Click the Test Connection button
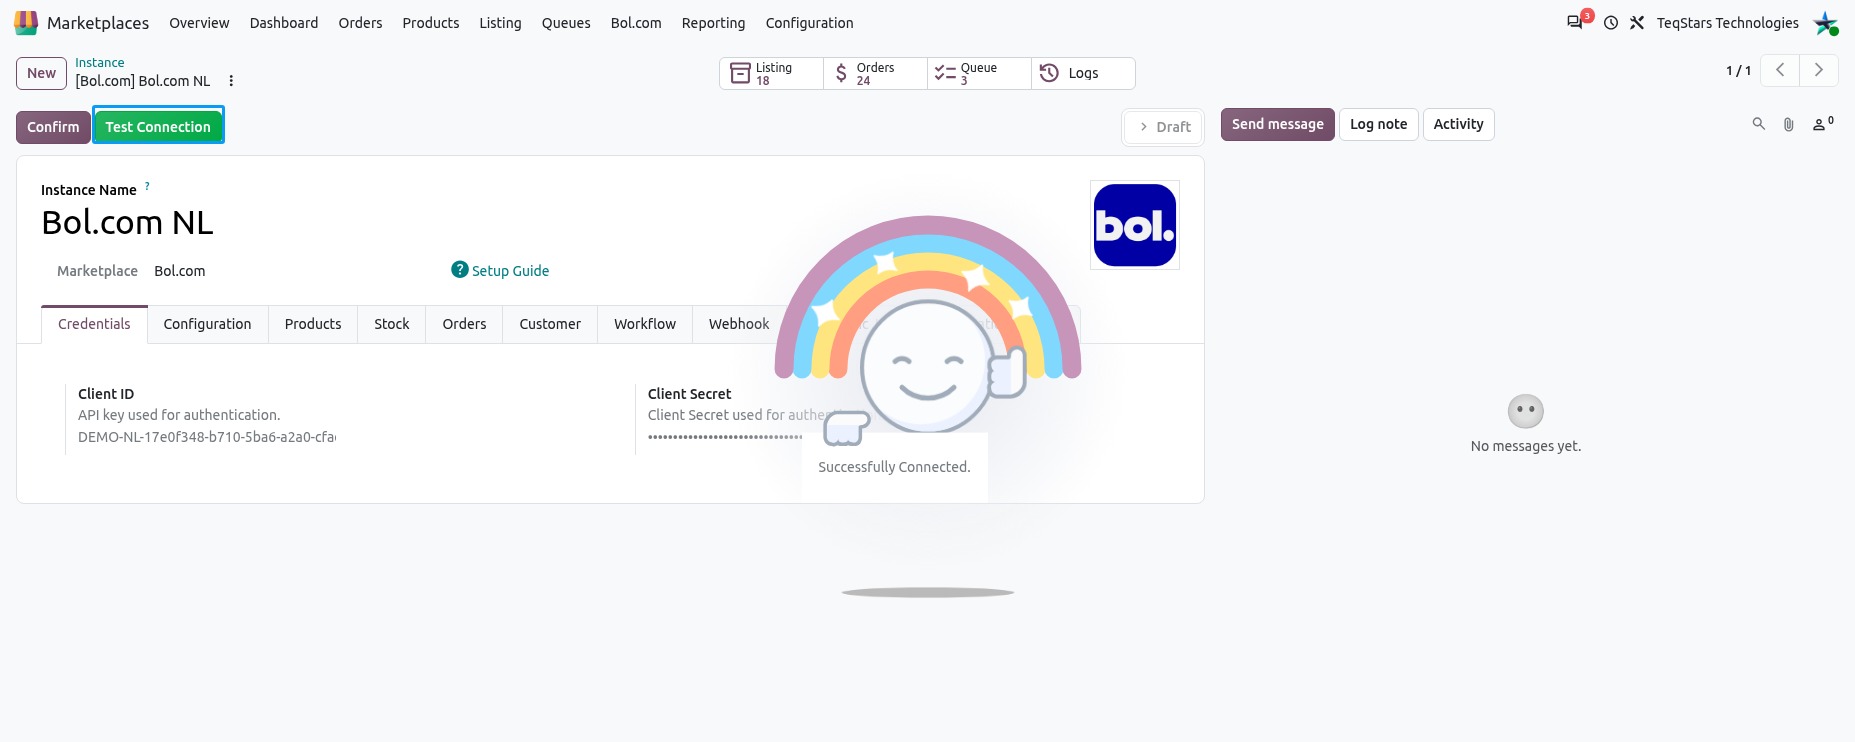The width and height of the screenshot is (1855, 742). tap(158, 127)
